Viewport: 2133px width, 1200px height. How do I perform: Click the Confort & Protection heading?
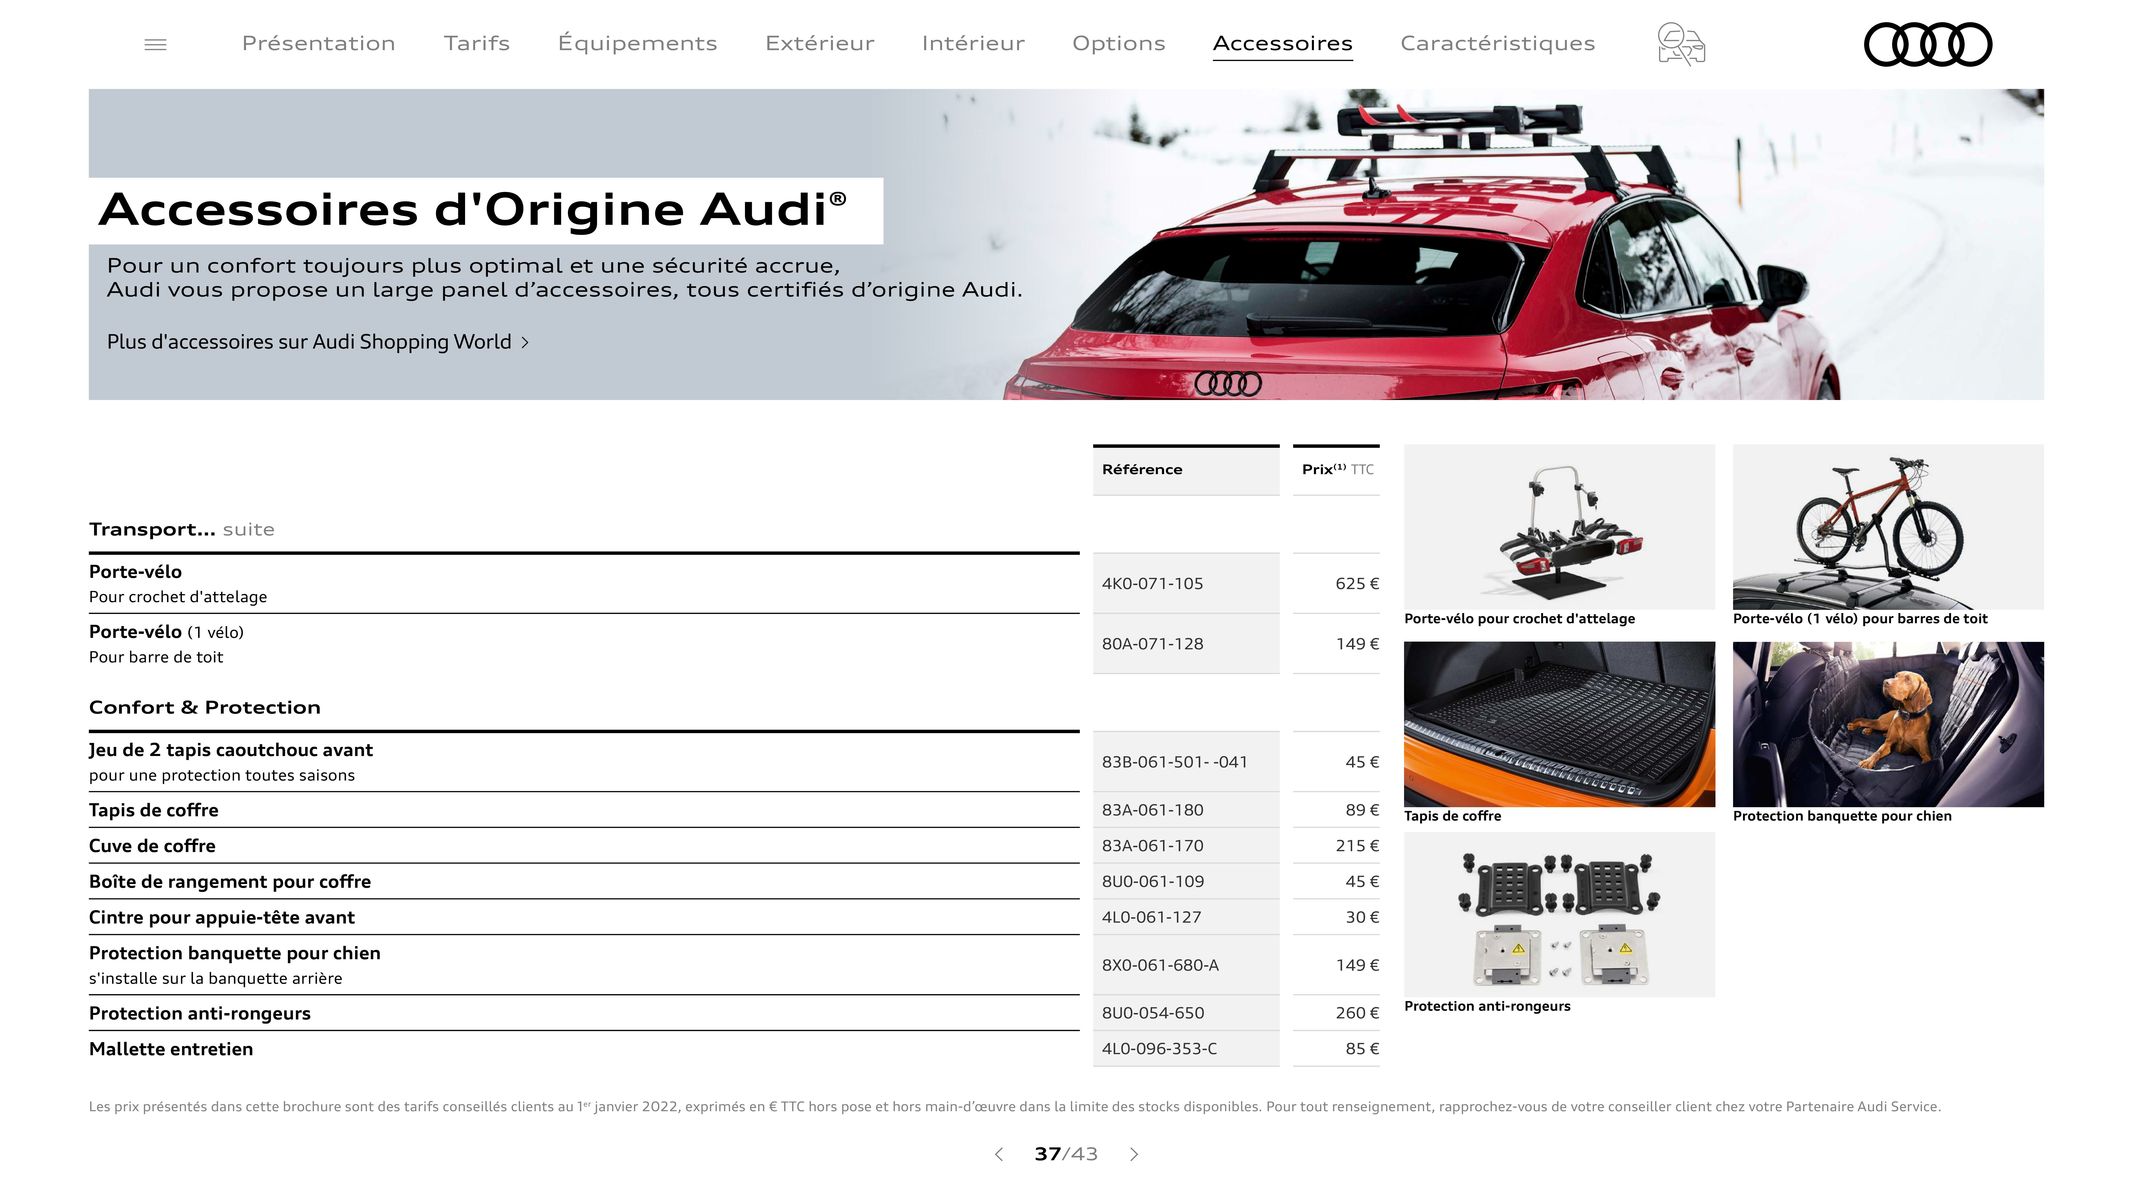tap(205, 707)
